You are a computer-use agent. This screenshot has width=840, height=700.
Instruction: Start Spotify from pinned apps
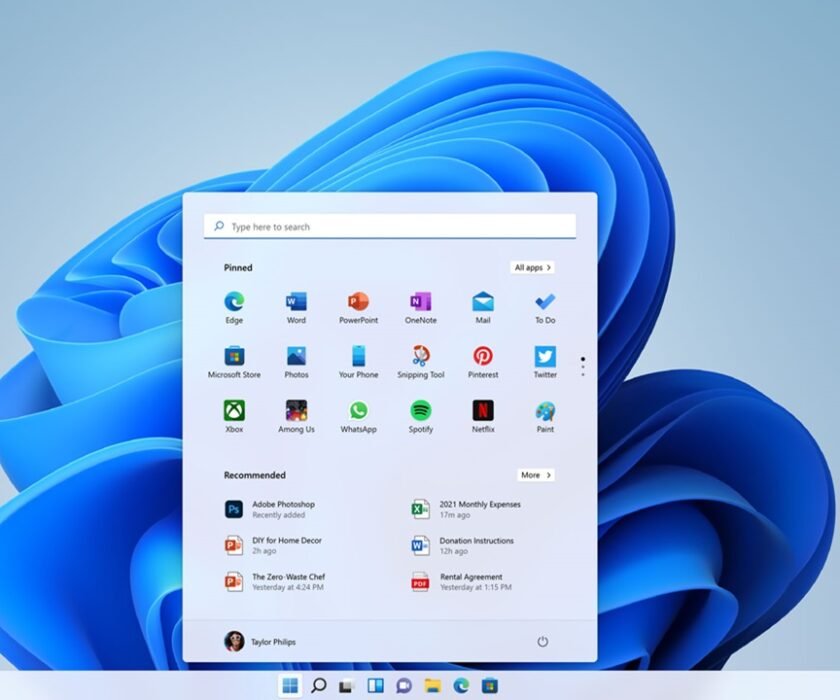click(x=420, y=411)
